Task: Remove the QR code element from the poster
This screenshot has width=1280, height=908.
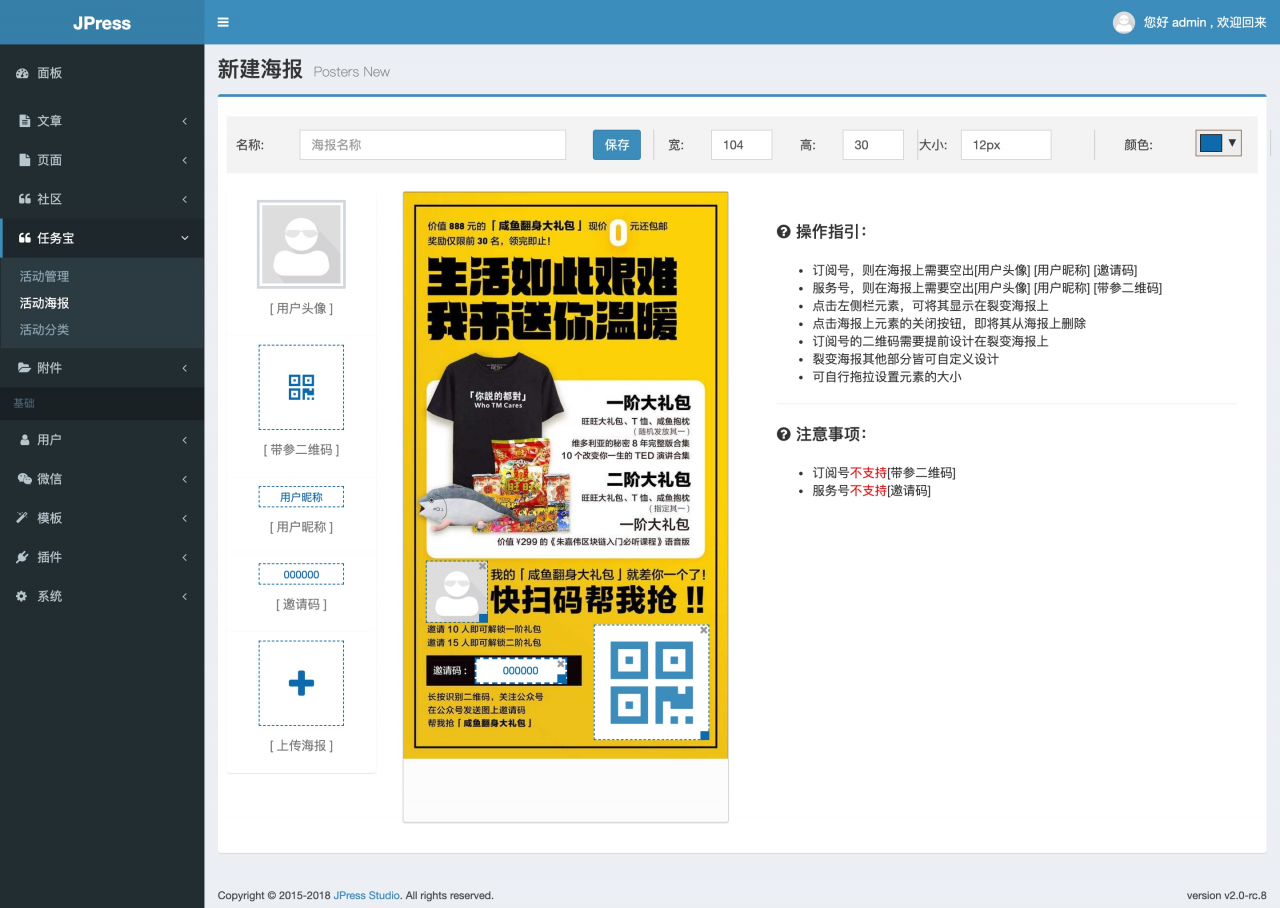Action: 704,630
